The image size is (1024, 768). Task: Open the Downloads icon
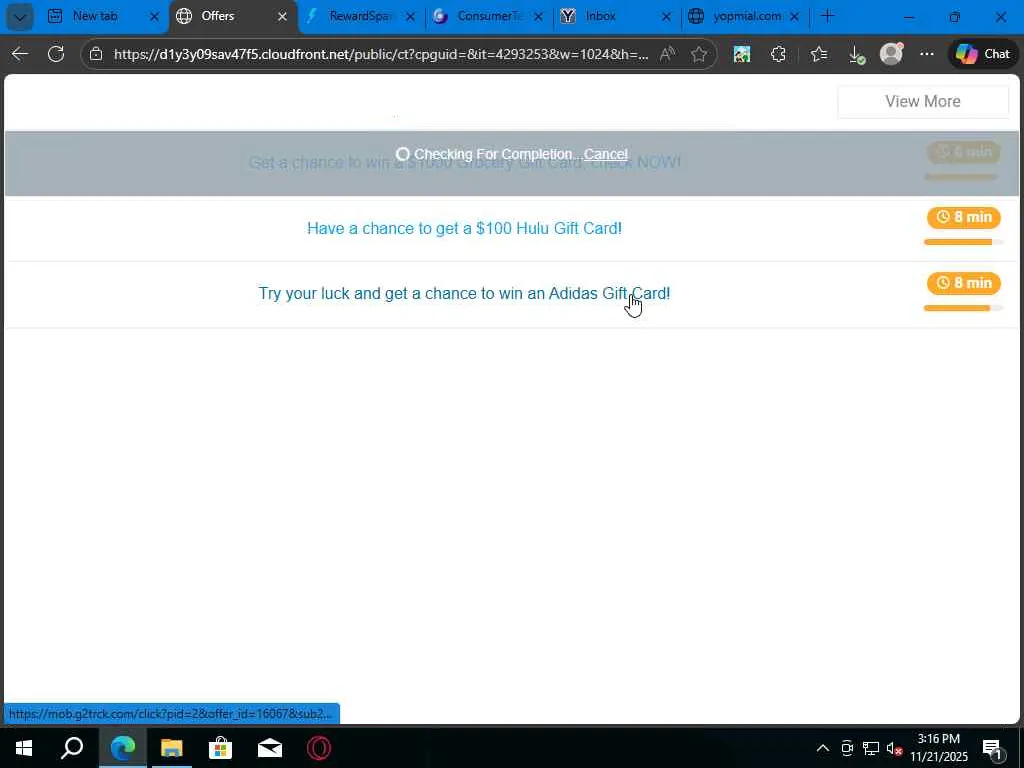click(x=856, y=55)
